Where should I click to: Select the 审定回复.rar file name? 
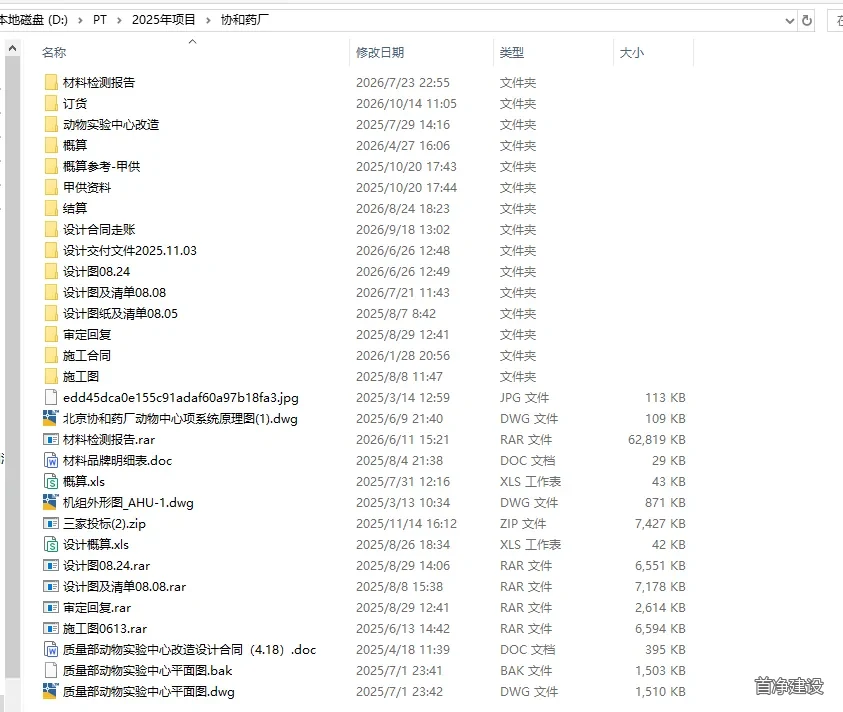click(97, 607)
